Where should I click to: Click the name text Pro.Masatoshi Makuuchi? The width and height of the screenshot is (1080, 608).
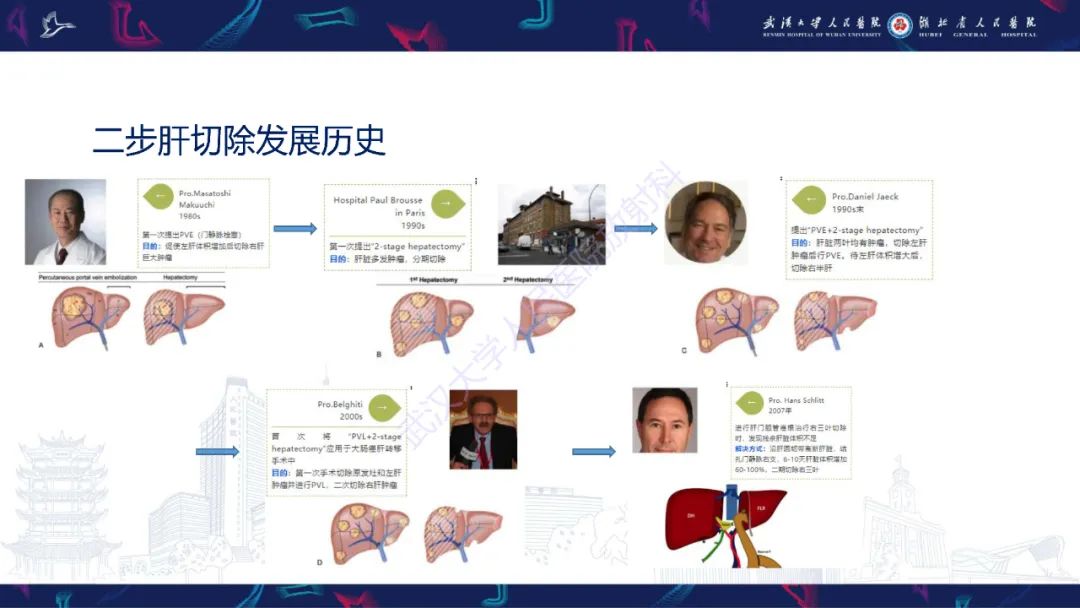click(205, 199)
